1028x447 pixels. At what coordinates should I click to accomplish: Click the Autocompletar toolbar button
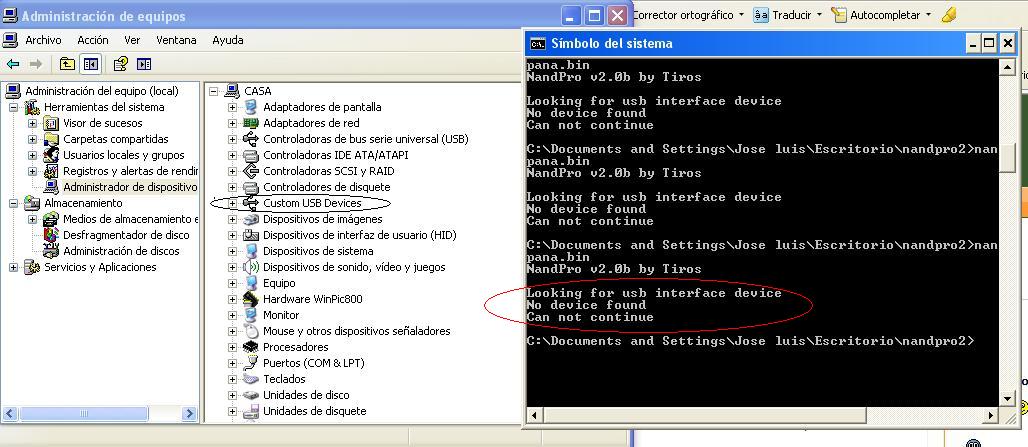881,15
